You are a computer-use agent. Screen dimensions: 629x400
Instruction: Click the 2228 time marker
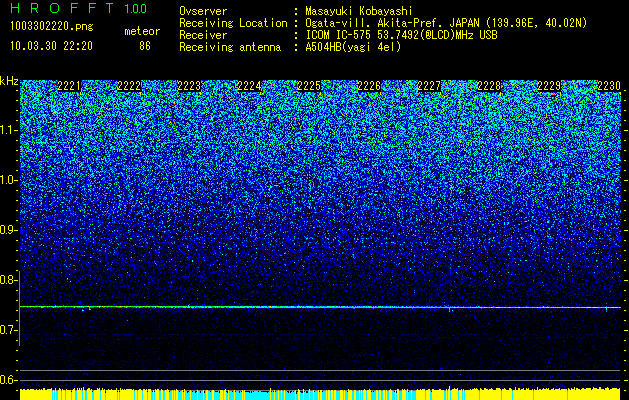click(x=489, y=86)
